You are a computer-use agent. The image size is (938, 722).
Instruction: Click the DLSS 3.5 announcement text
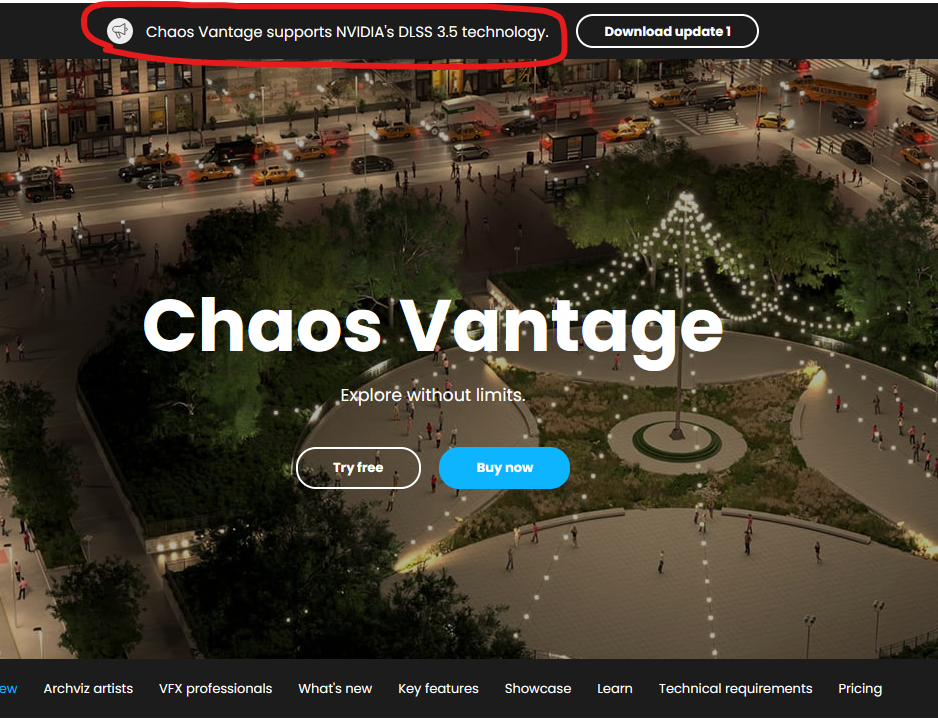coord(347,32)
